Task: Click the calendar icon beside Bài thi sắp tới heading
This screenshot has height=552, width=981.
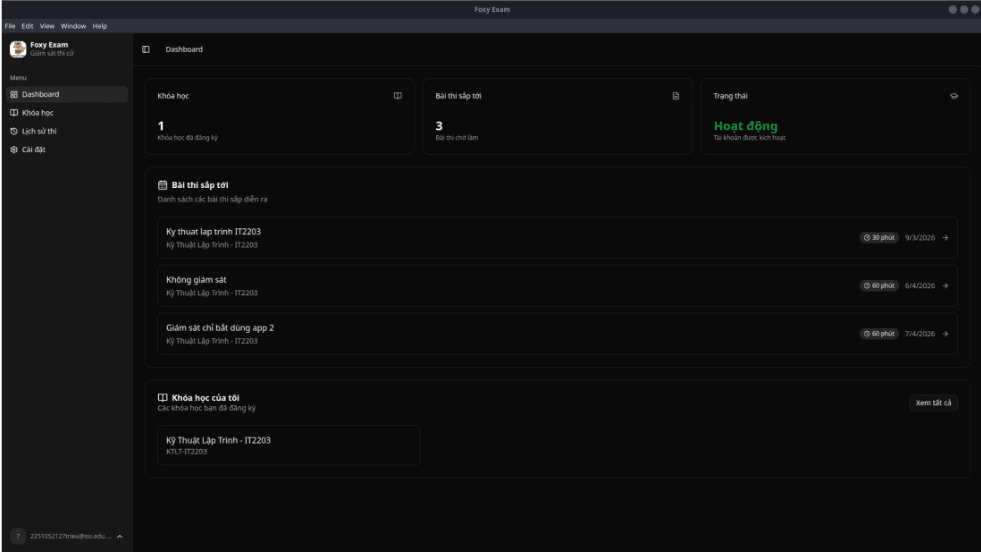Action: pyautogui.click(x=163, y=185)
